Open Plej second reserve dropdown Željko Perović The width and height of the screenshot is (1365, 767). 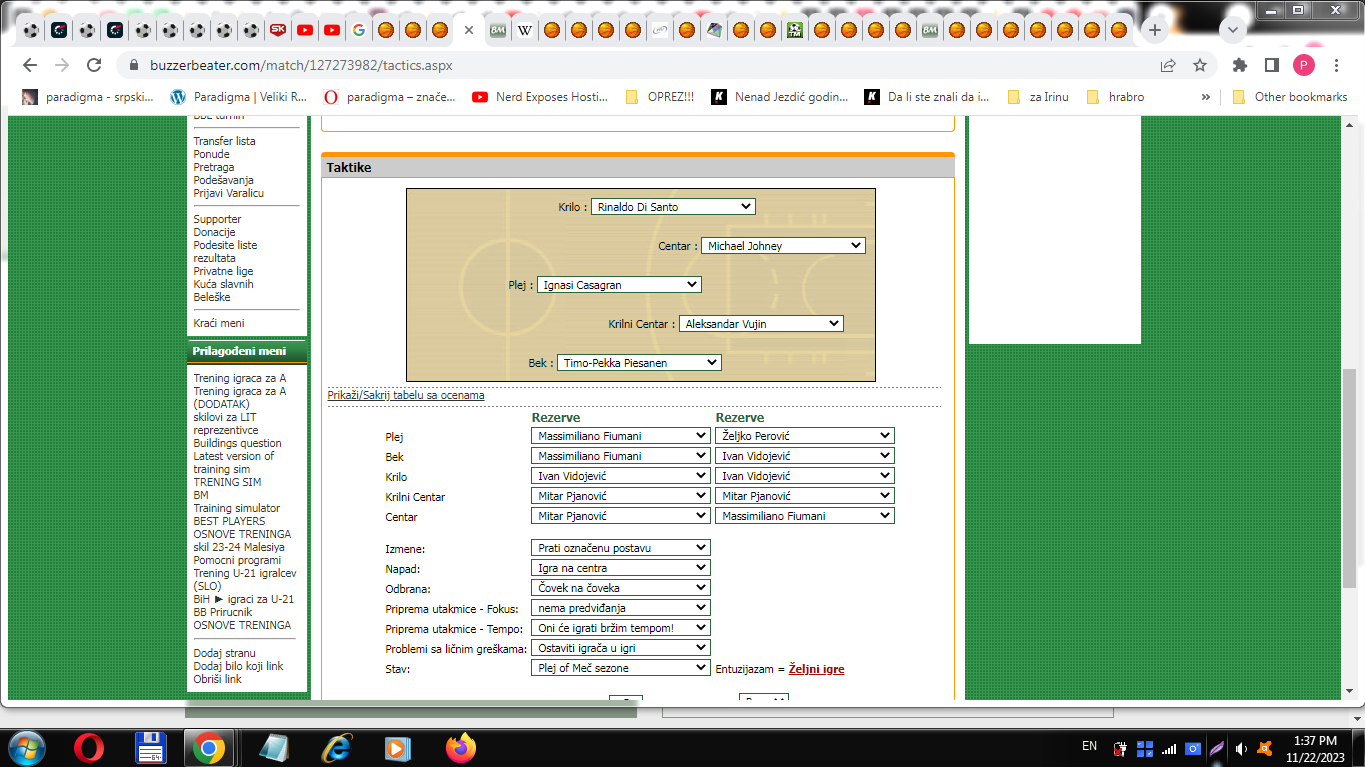click(805, 436)
